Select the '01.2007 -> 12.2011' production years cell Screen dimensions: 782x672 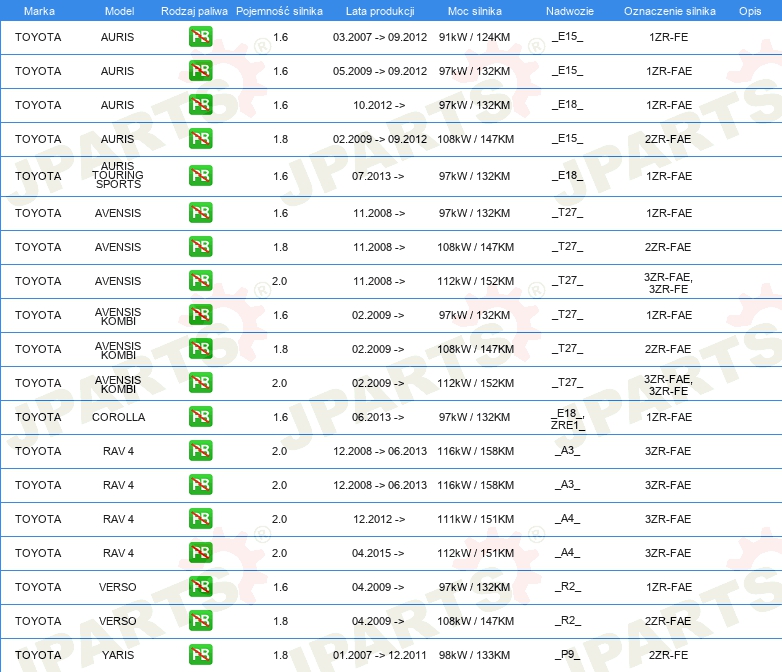click(x=380, y=655)
